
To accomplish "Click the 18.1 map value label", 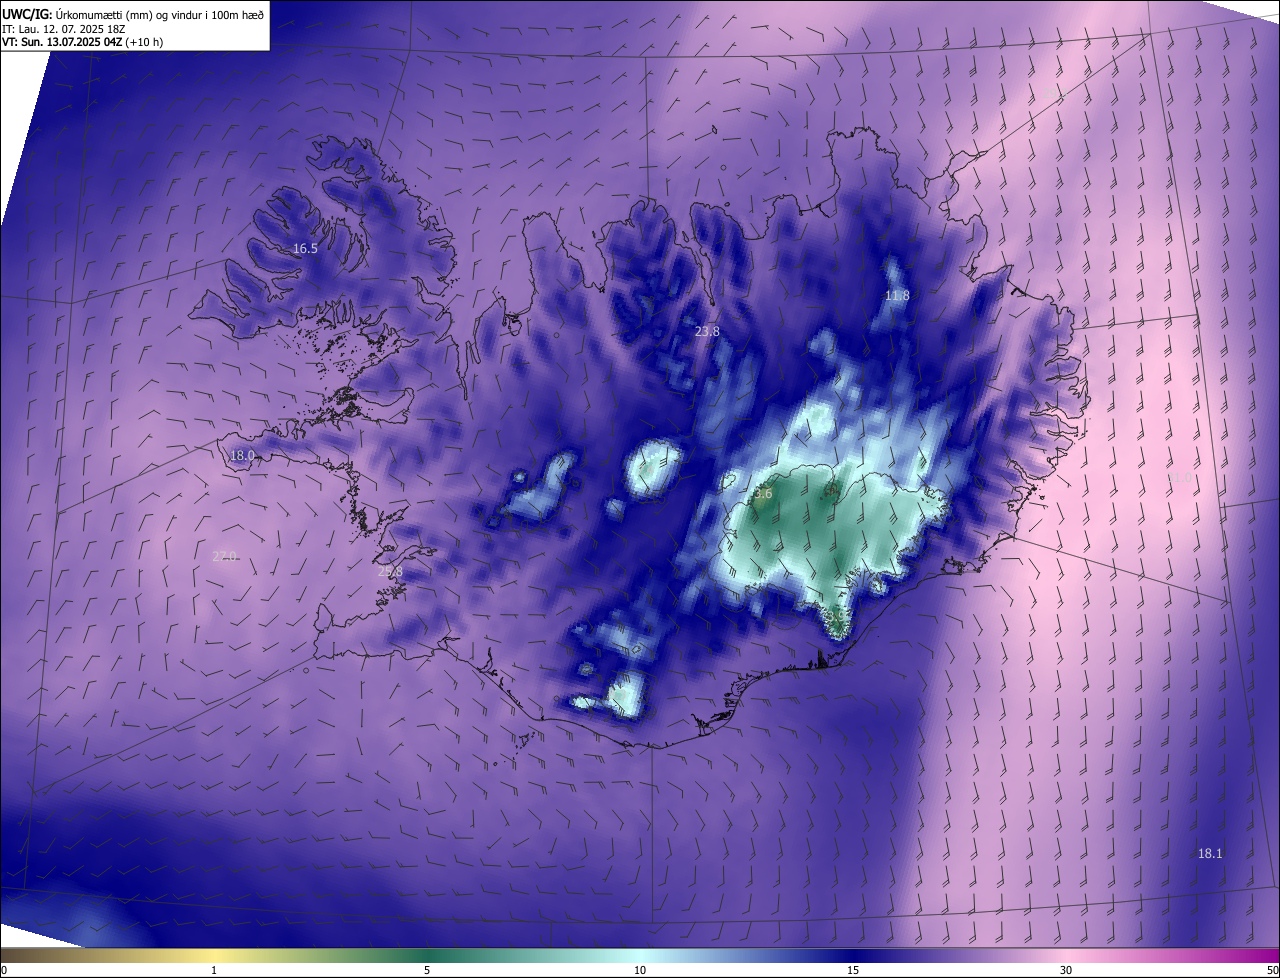I will (1210, 853).
